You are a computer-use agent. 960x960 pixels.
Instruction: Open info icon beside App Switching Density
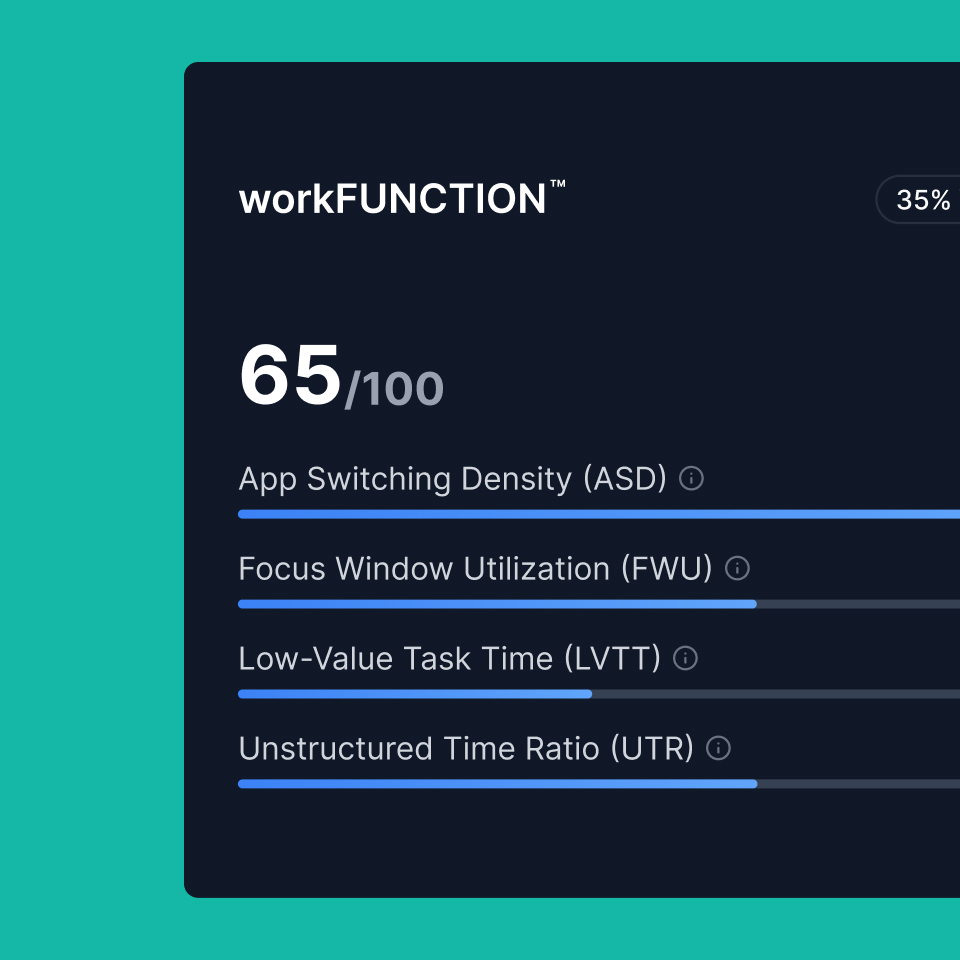point(691,478)
